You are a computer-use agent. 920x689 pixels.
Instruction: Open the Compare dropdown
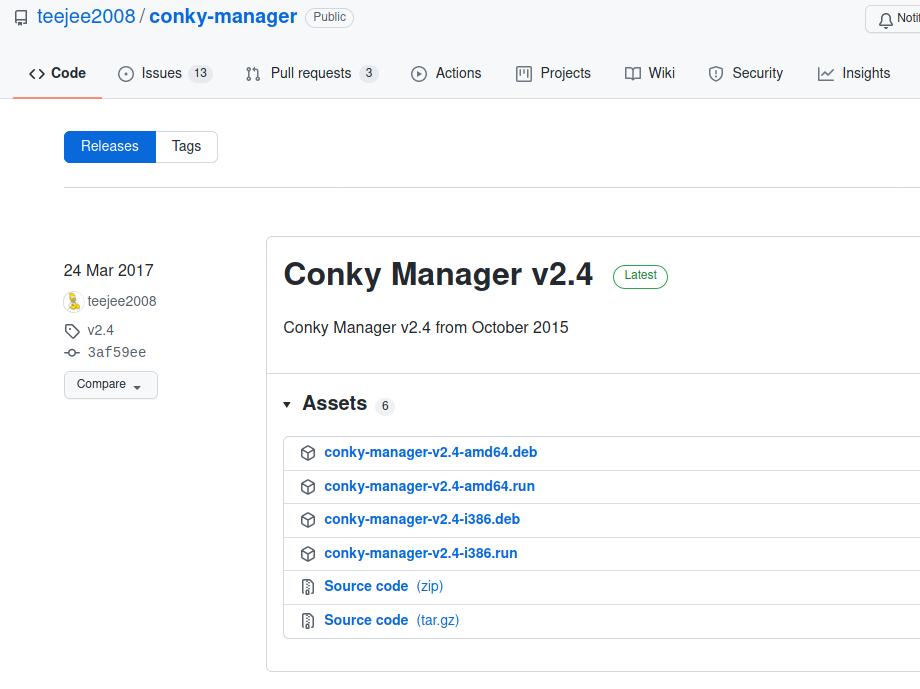point(111,385)
